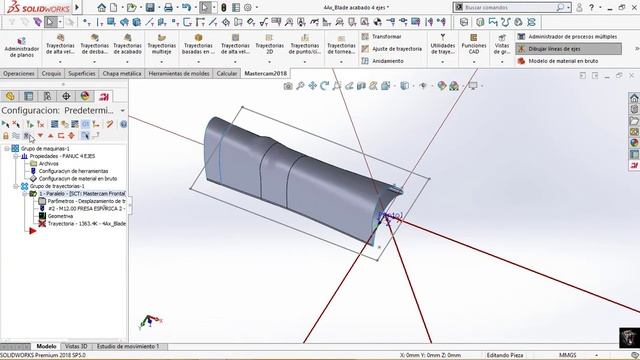Toggle the select cursor tool in title toolbar
Image resolution: width=640 pixels, height=360 pixels.
click(205, 7)
